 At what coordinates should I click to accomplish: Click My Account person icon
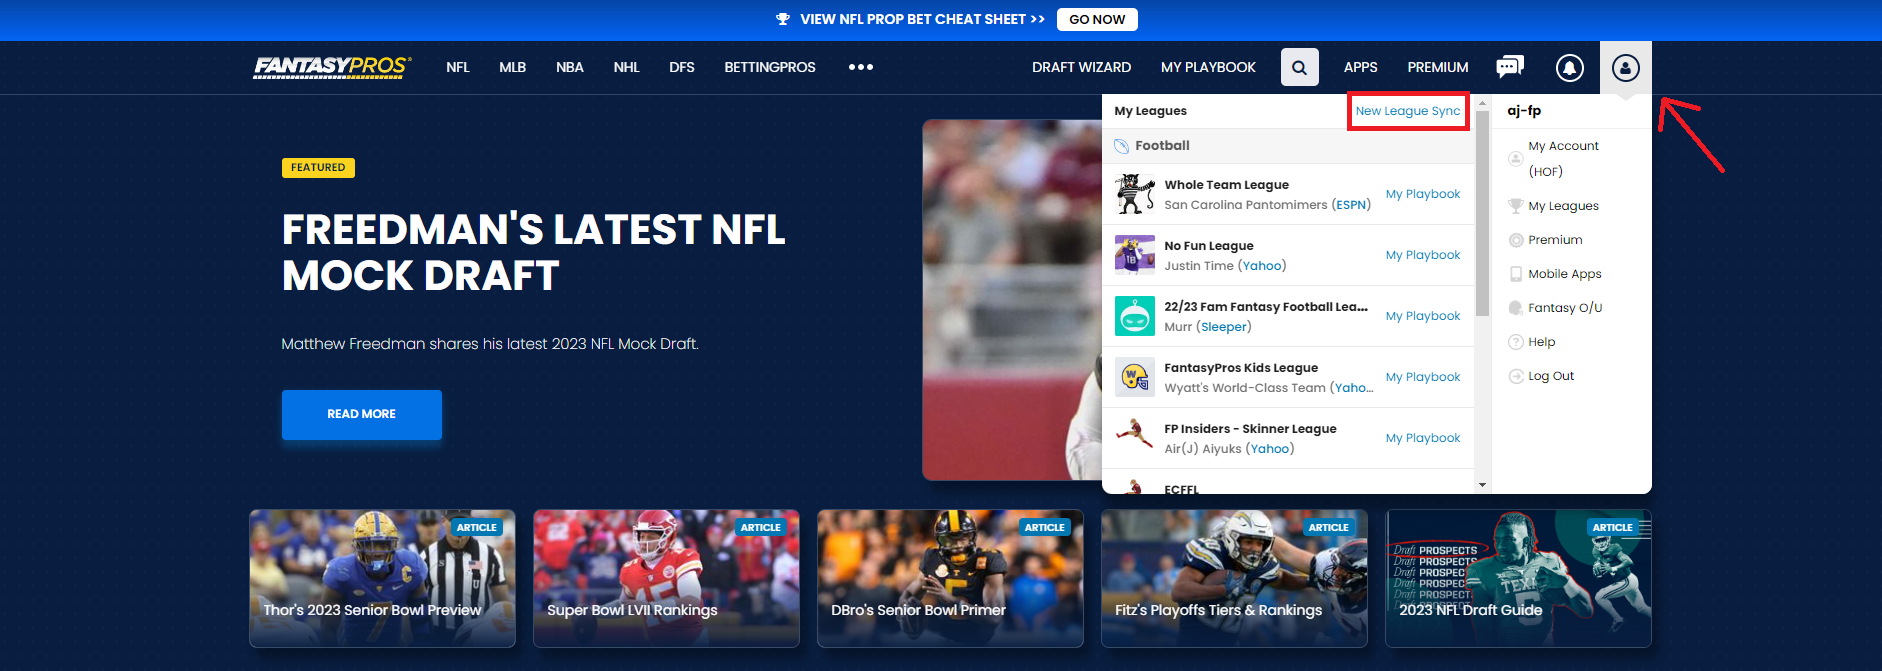pyautogui.click(x=1515, y=158)
